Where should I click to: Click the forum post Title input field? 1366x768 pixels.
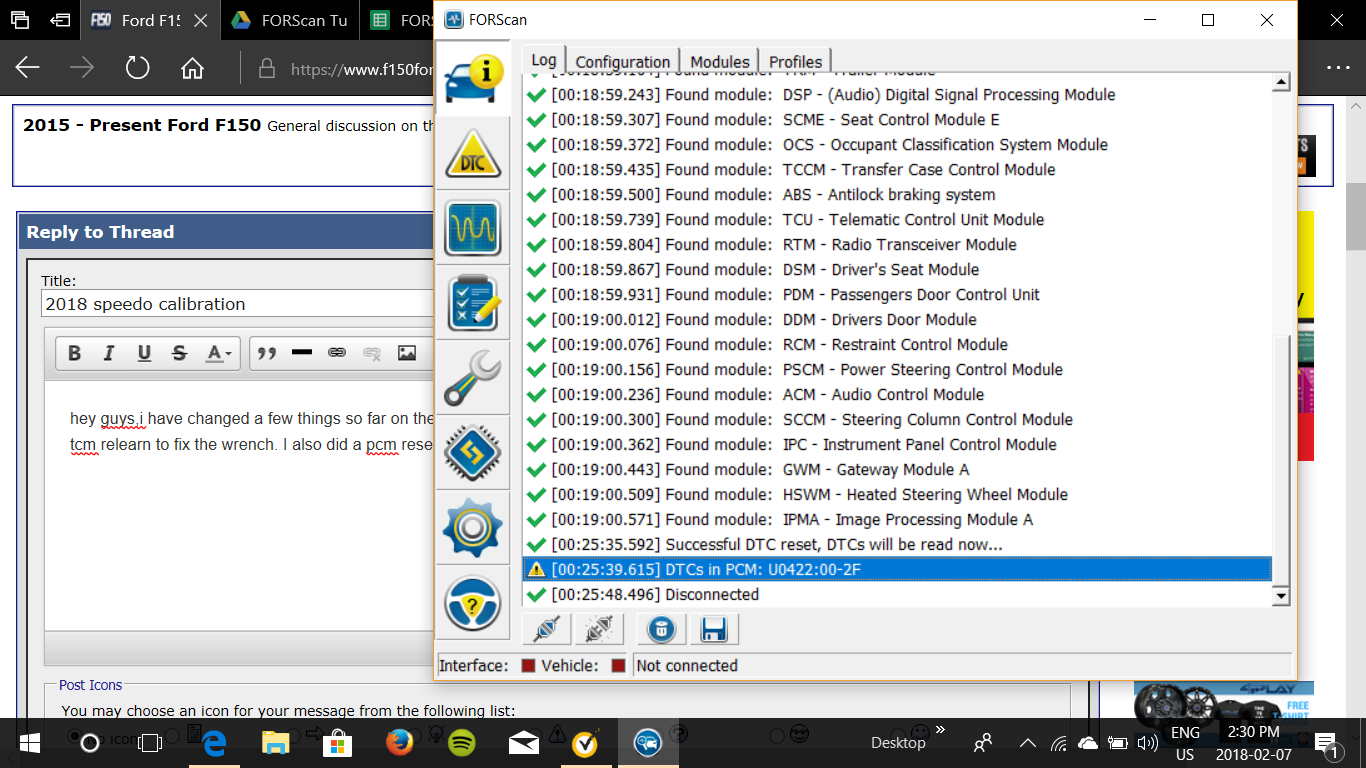click(238, 304)
